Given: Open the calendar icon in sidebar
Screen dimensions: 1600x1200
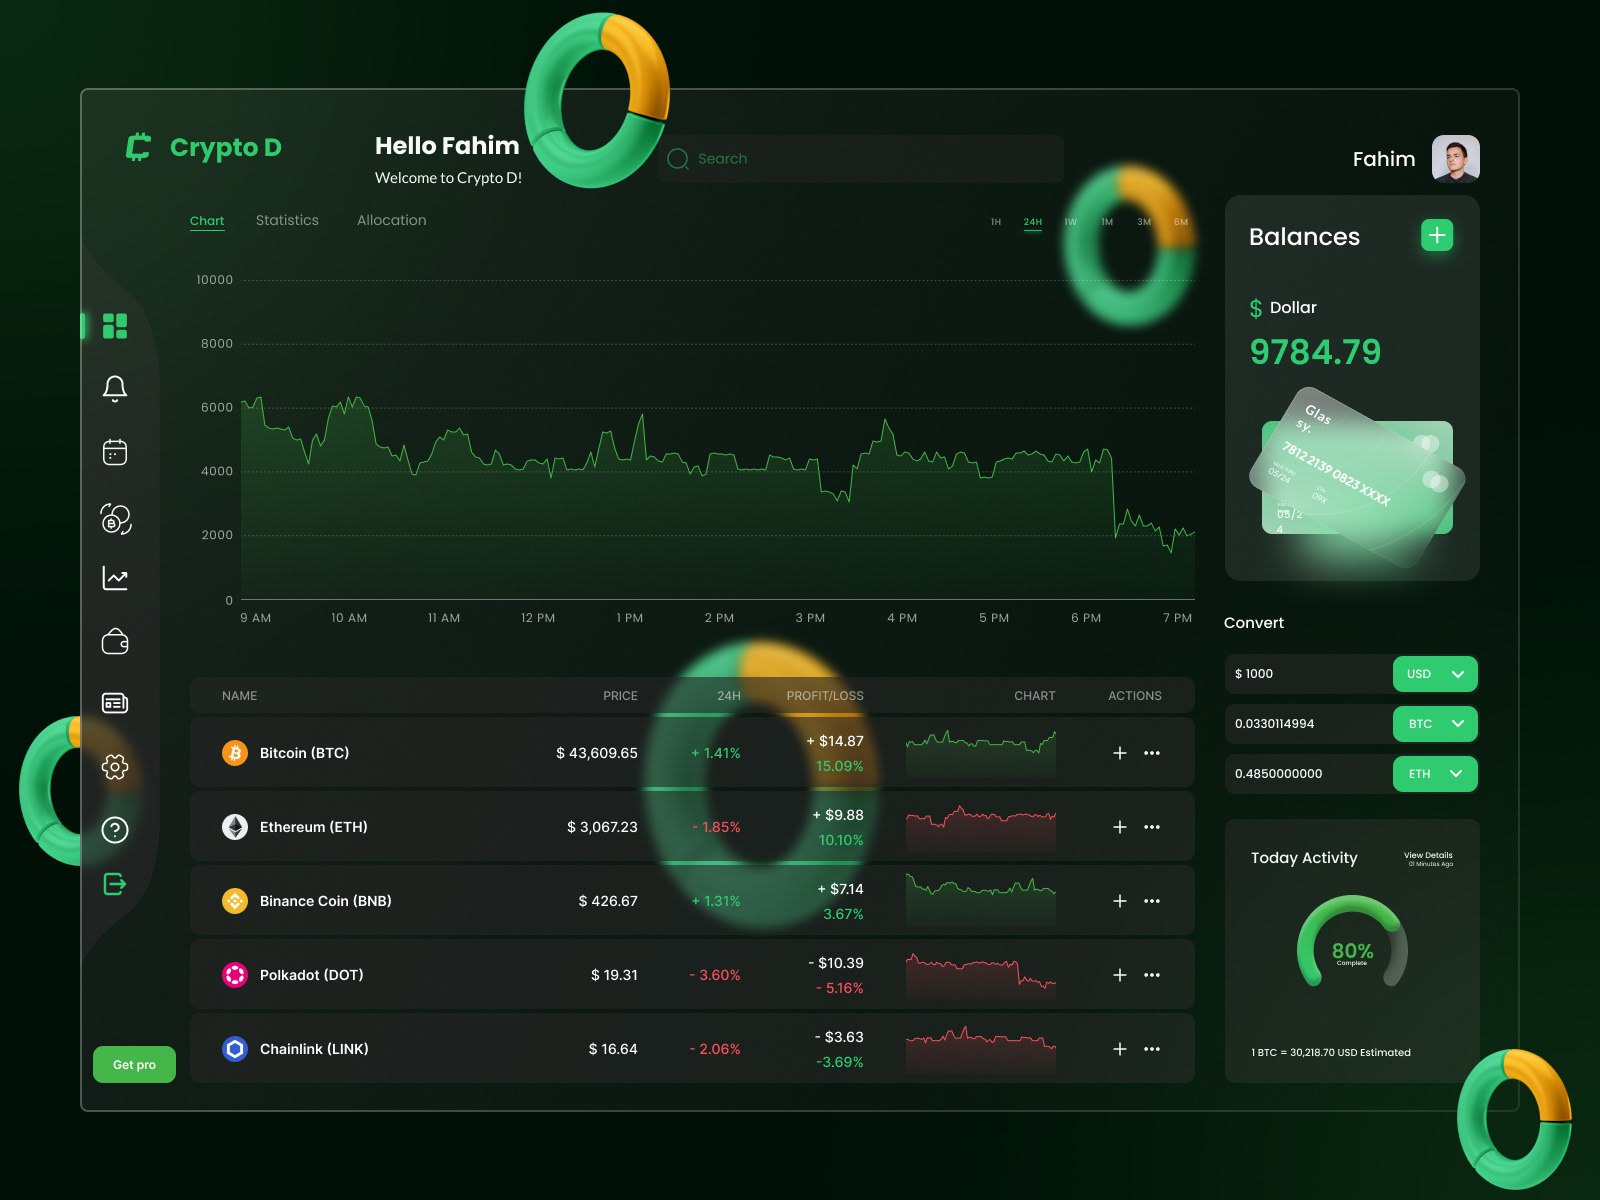Looking at the screenshot, I should 115,452.
